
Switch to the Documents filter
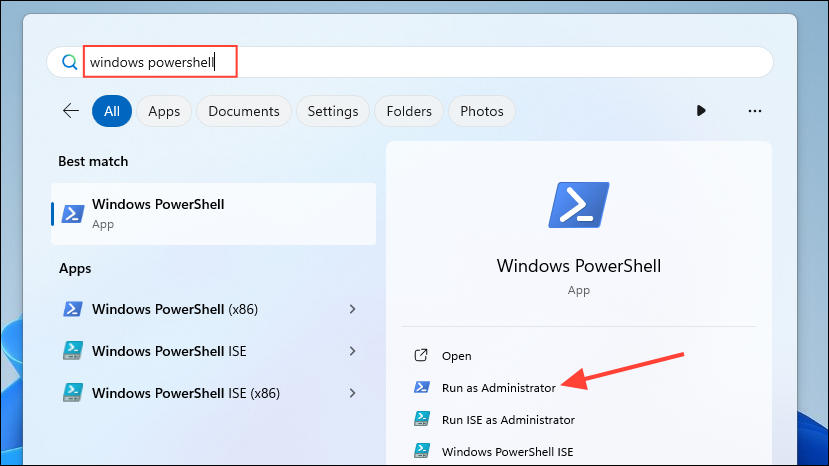244,111
